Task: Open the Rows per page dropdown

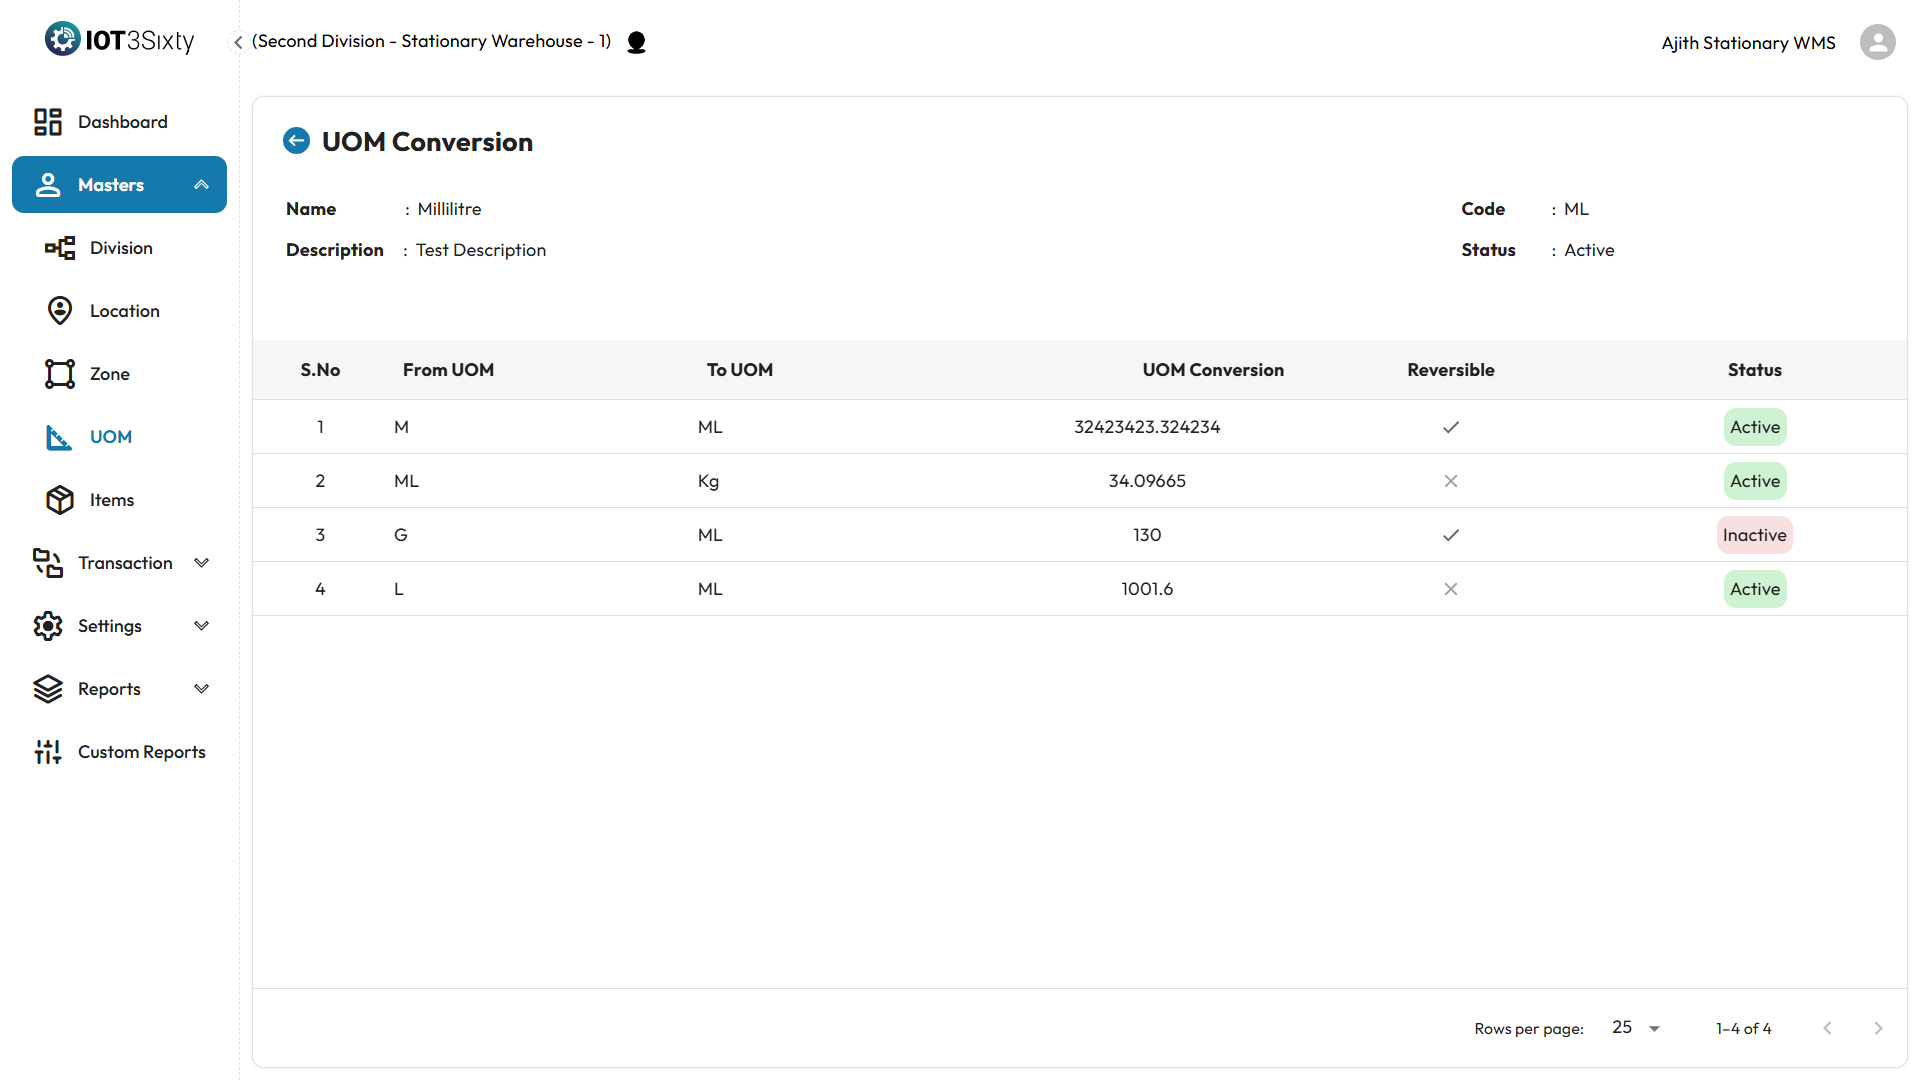Action: 1636,1028
